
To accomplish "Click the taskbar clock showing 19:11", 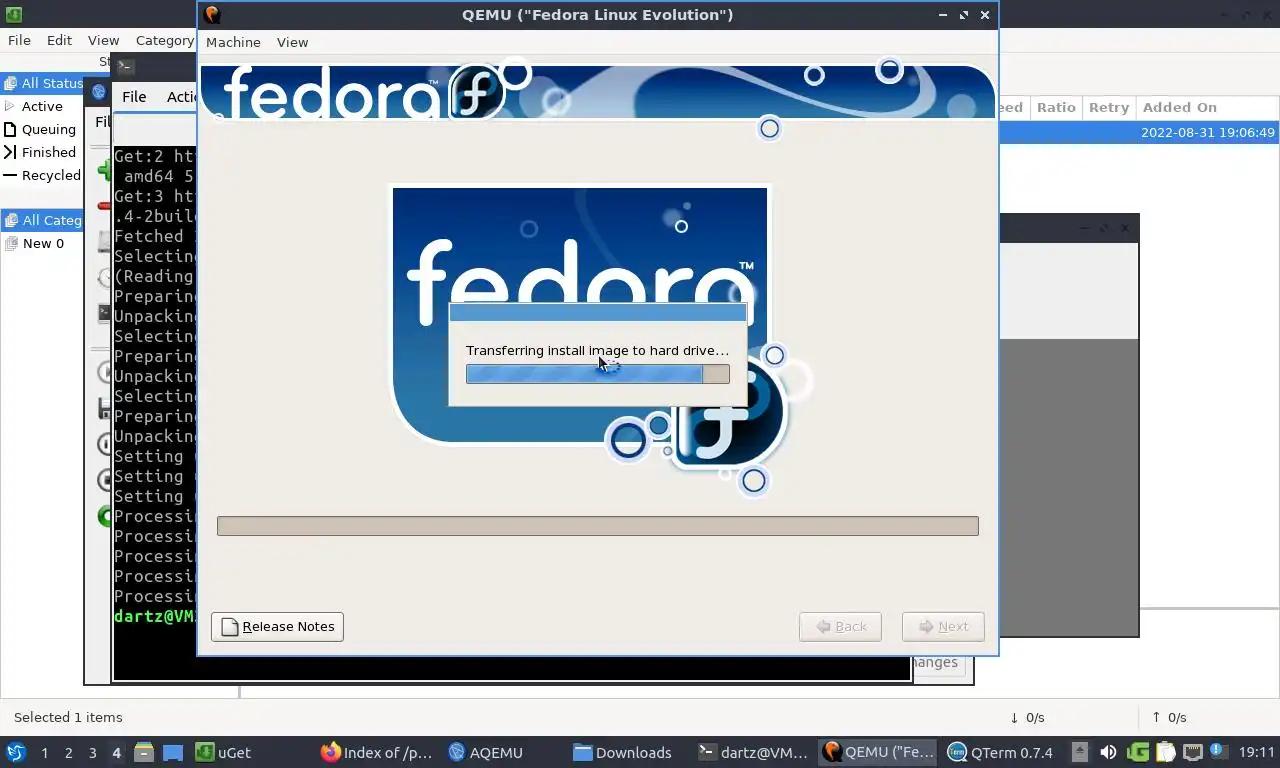I will coord(1257,752).
